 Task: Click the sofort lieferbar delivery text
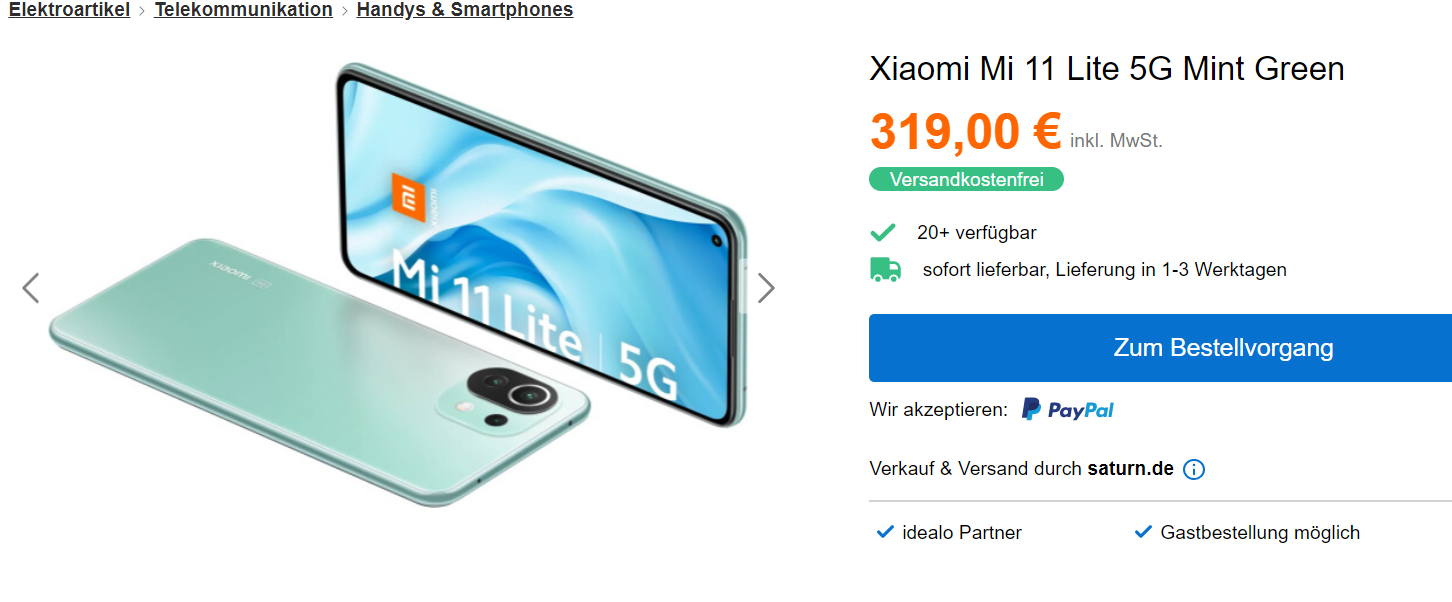(x=1105, y=269)
